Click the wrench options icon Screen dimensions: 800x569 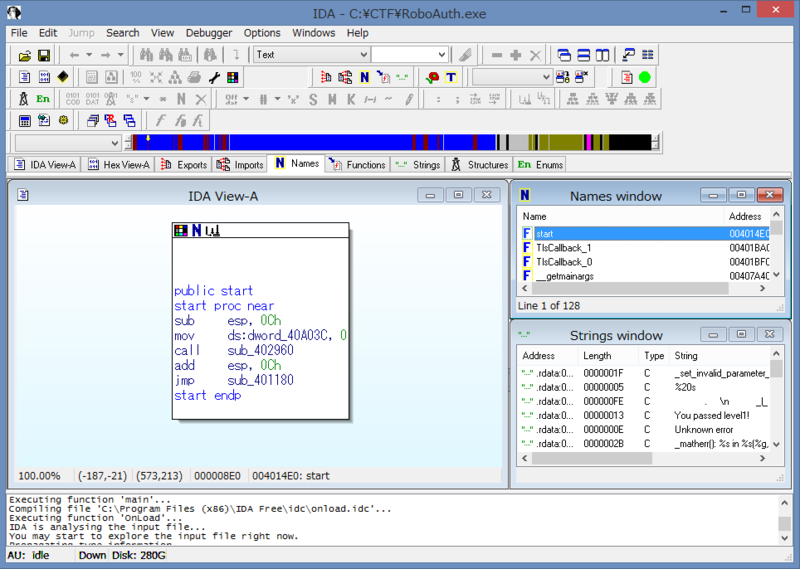[214, 78]
